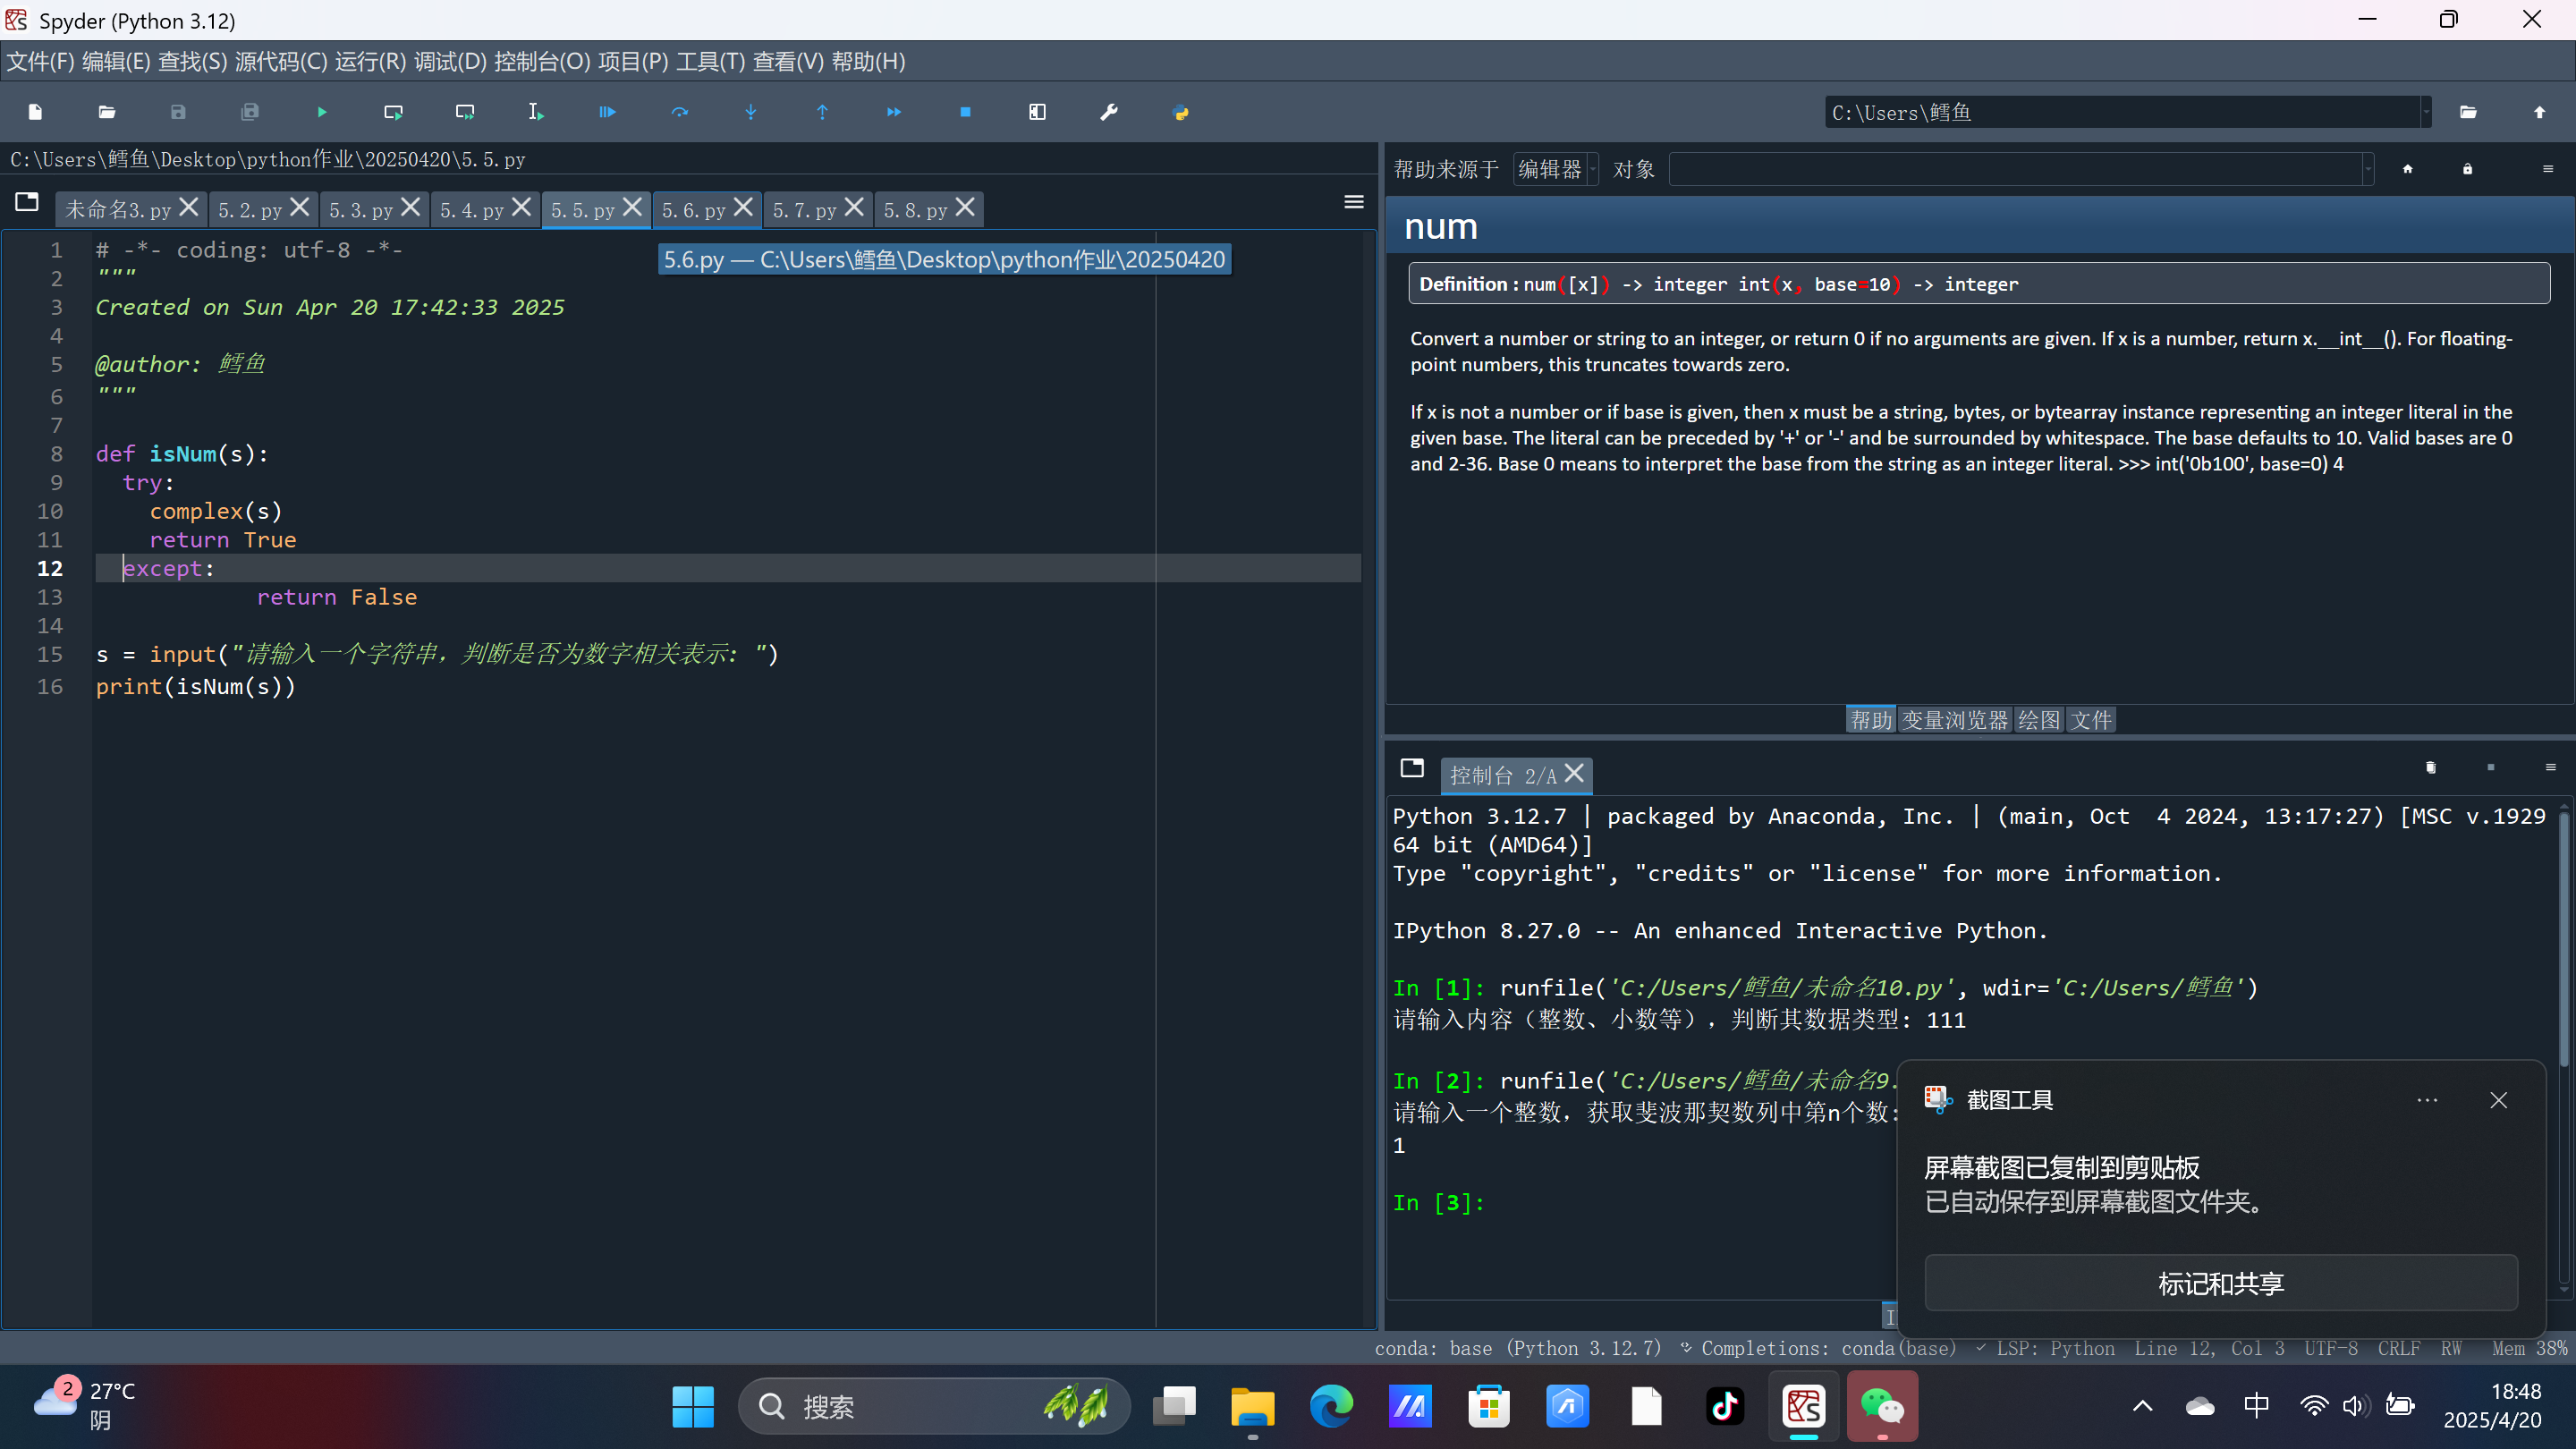The height and width of the screenshot is (1449, 2576).
Task: Click the console vertical scrollbar
Action: point(2563,940)
